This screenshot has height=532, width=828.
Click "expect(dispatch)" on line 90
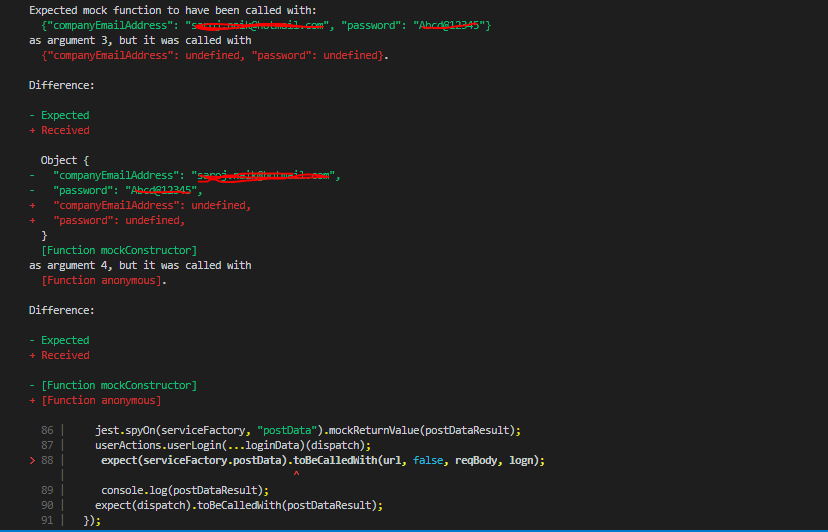[143, 505]
